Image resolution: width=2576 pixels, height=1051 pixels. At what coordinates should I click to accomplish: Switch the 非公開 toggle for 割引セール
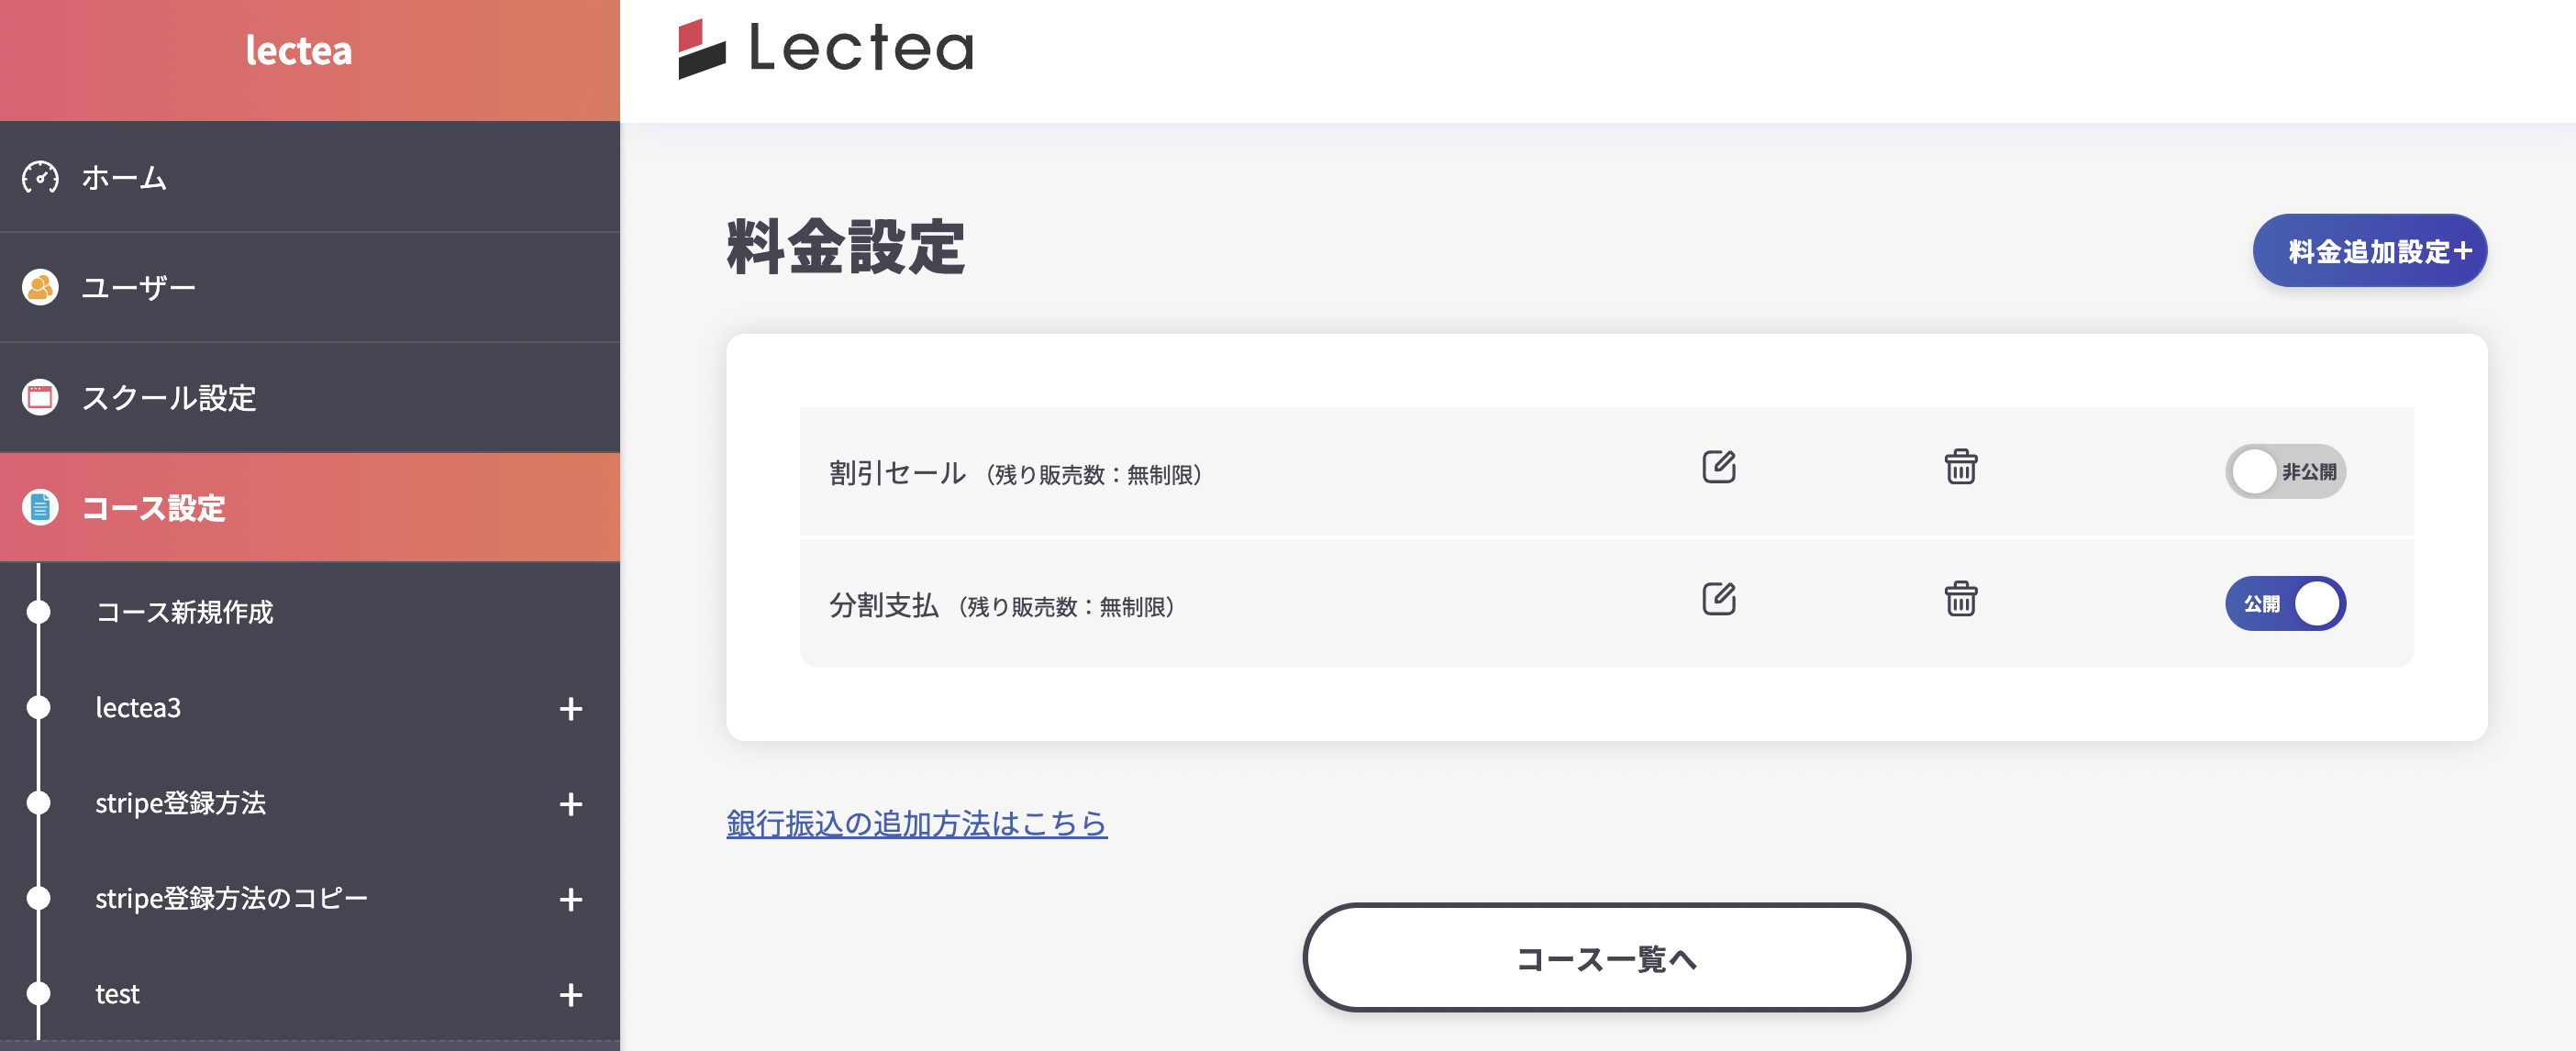(2286, 471)
